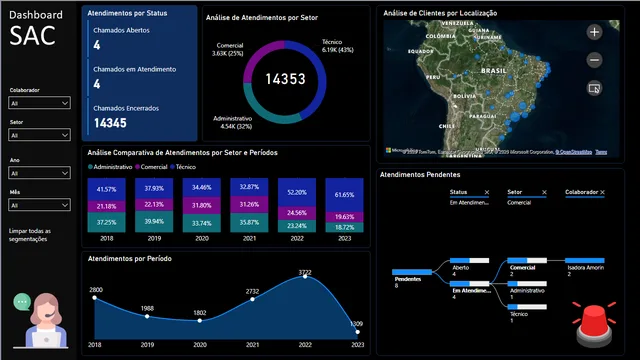Select the 2021 Comercial bar segment 31.26%
The image size is (640, 360).
[249, 204]
